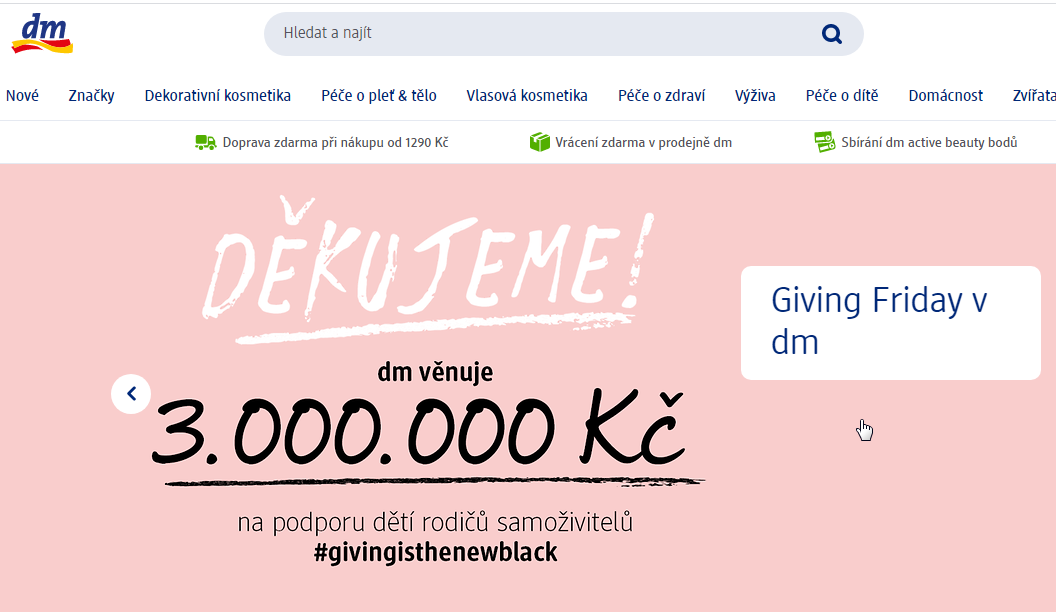The width and height of the screenshot is (1056, 612).
Task: Go to previous banner slide arrow
Action: coord(131,394)
